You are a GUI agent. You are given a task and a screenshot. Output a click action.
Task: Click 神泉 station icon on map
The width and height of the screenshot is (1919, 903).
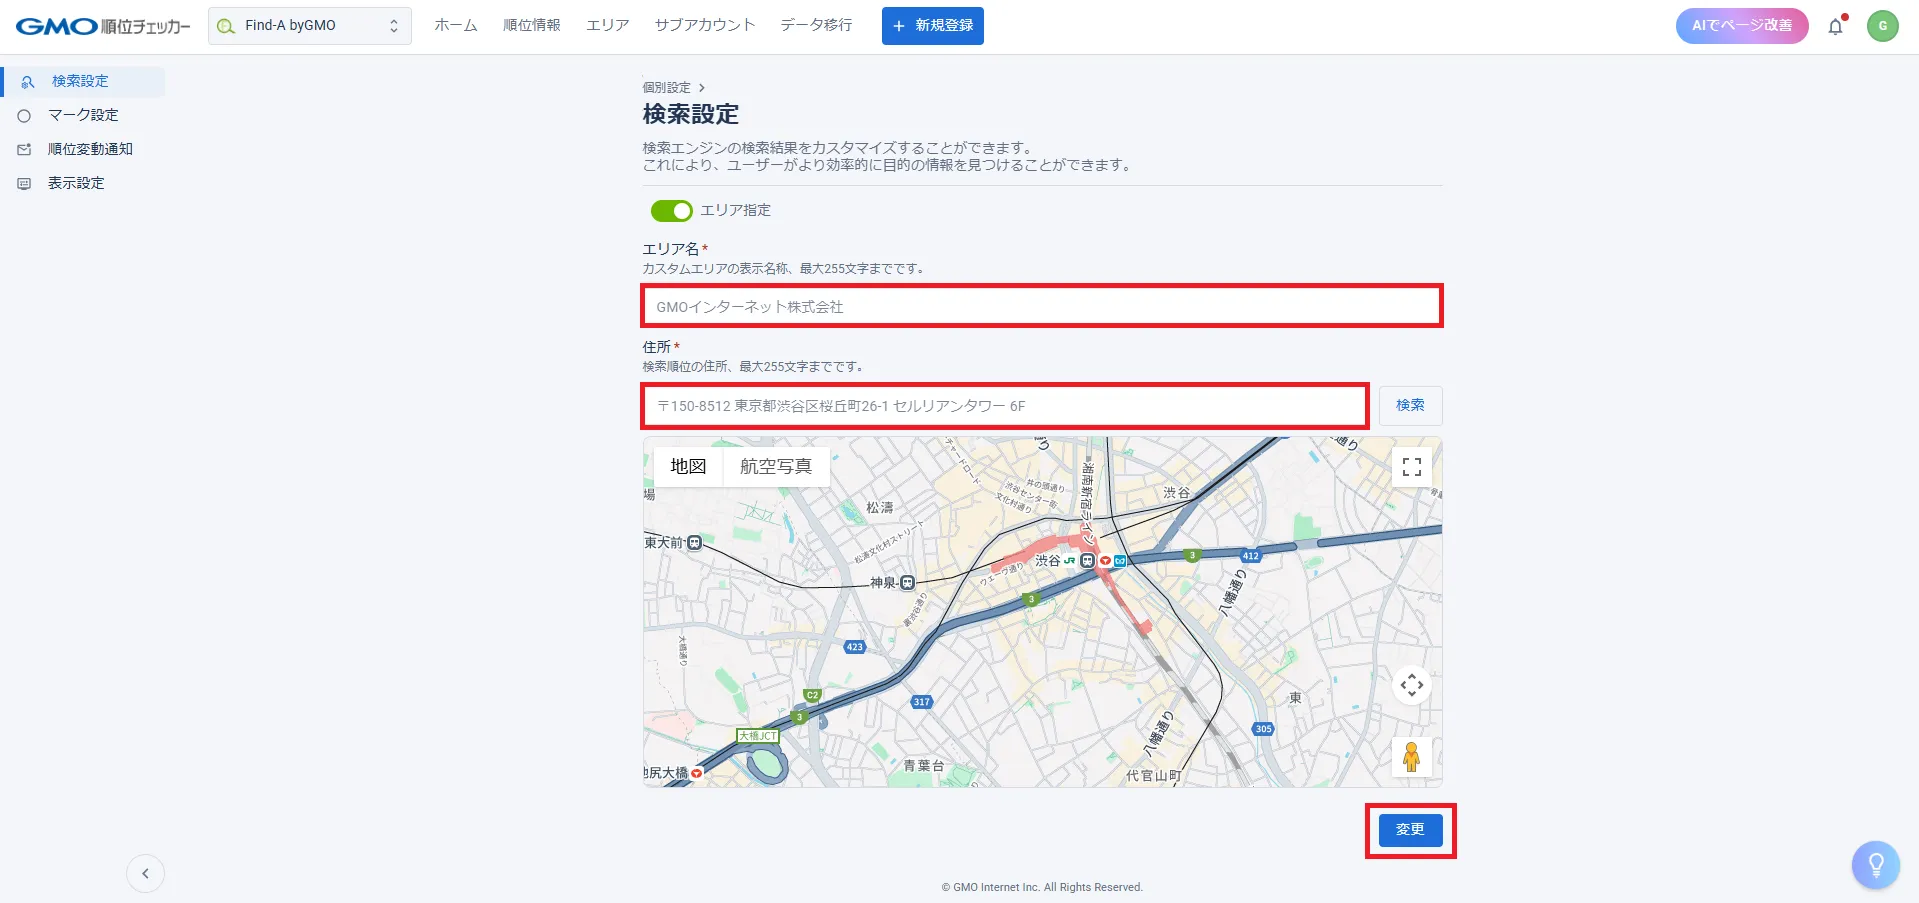coord(908,583)
